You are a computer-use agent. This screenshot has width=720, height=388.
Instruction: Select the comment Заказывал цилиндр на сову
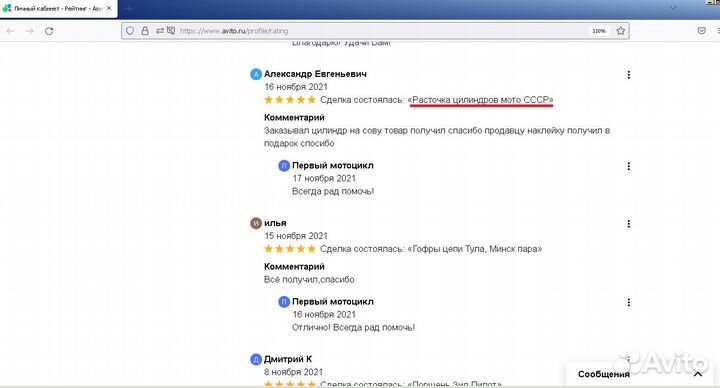point(437,137)
